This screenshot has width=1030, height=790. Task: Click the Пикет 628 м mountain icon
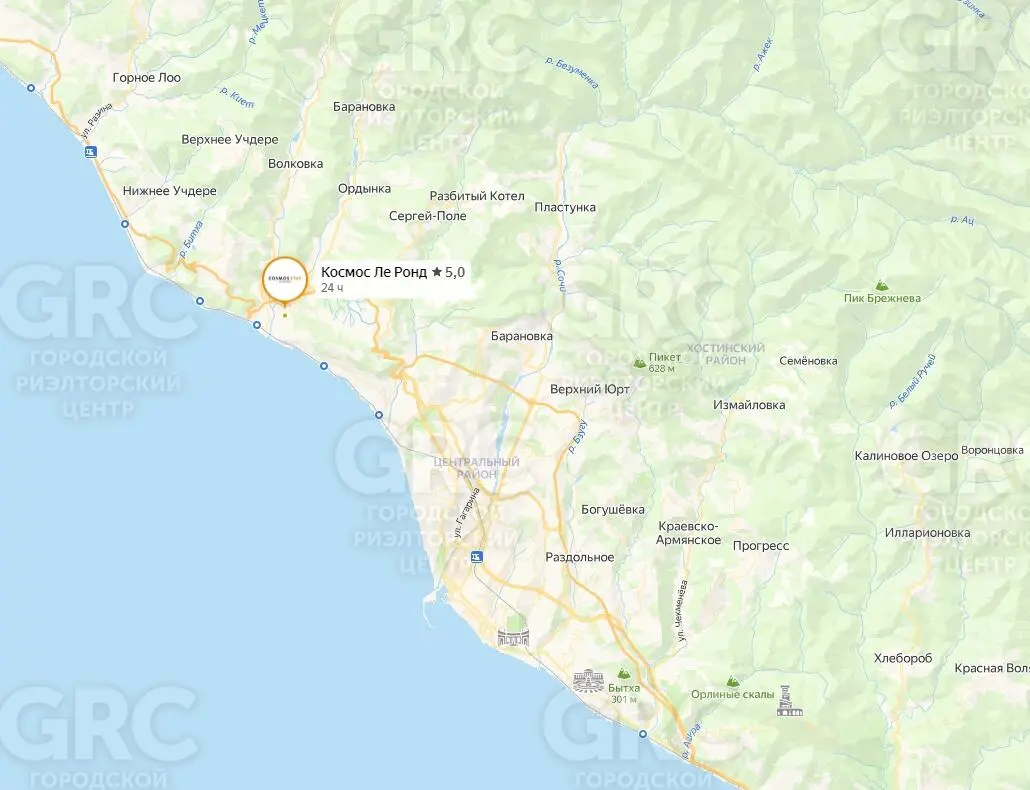pos(639,362)
